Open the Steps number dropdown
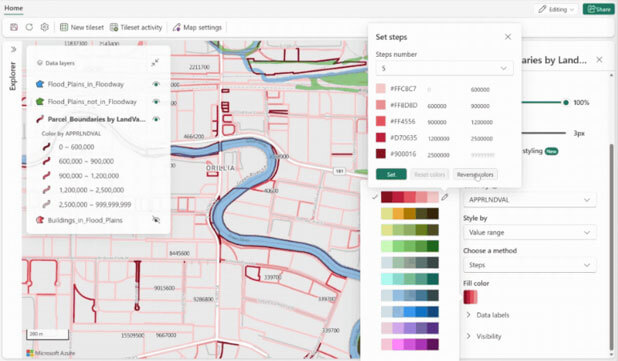This screenshot has height=361, width=618. 444,68
